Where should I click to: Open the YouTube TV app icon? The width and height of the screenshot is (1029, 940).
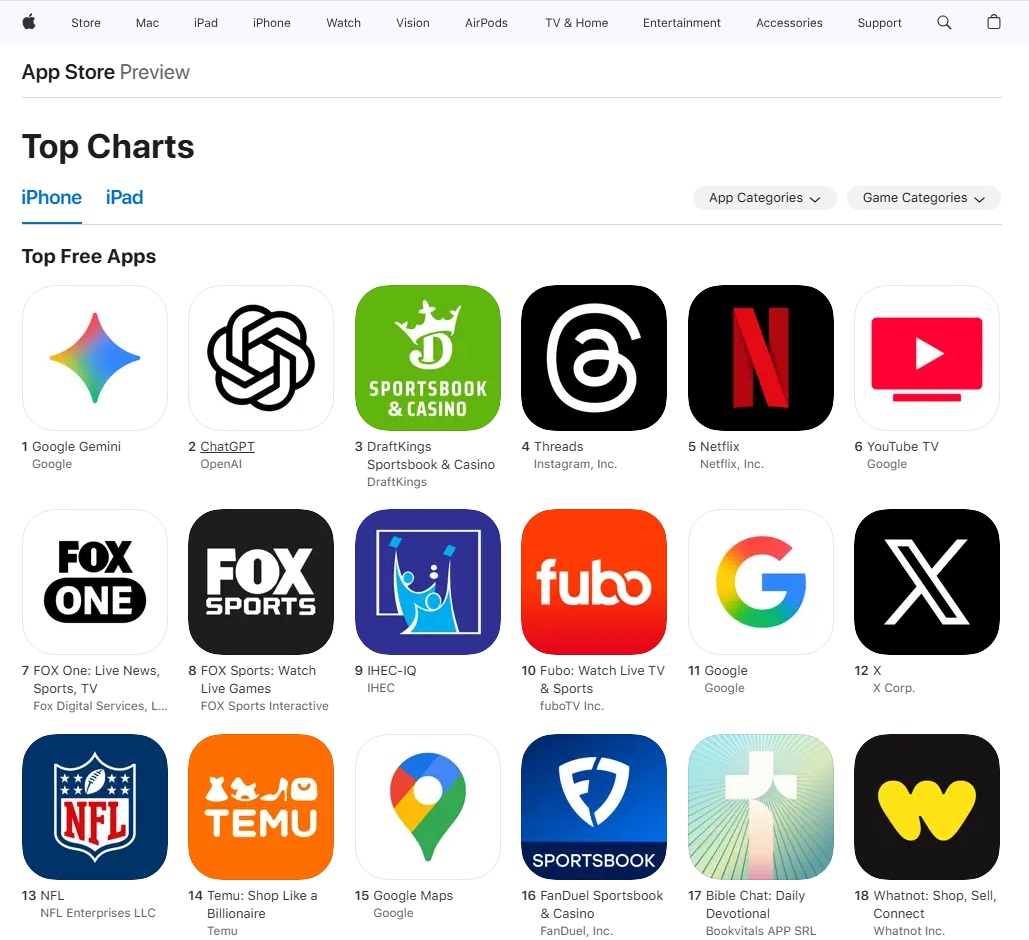(927, 358)
